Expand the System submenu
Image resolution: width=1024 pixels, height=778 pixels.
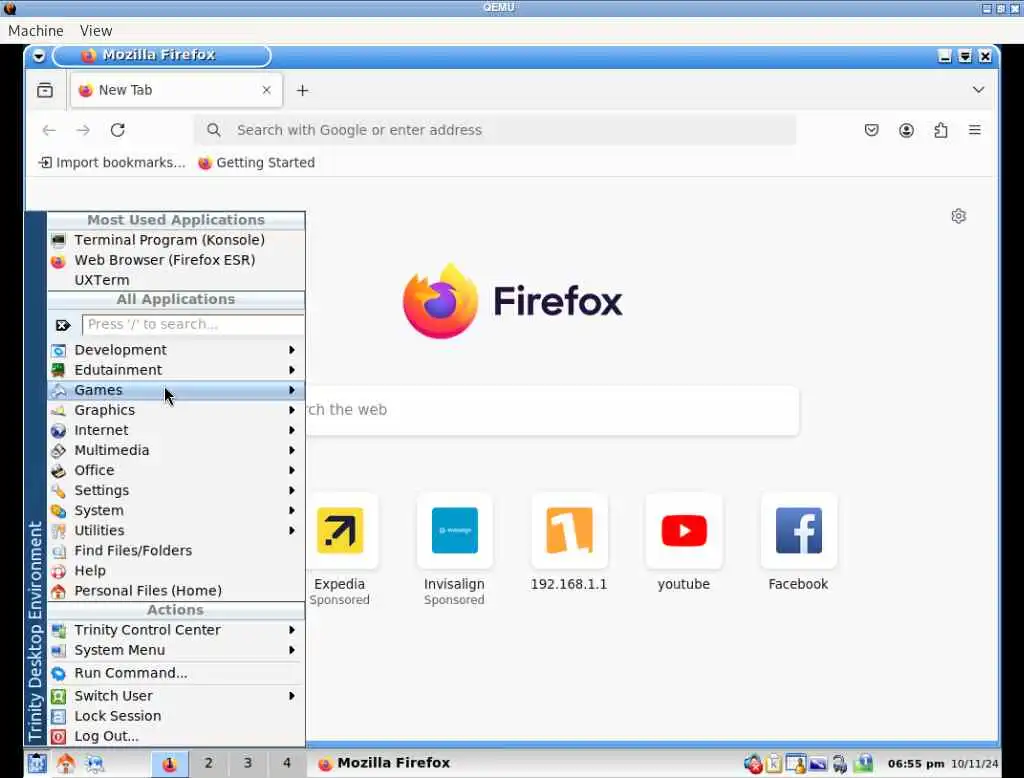(175, 510)
